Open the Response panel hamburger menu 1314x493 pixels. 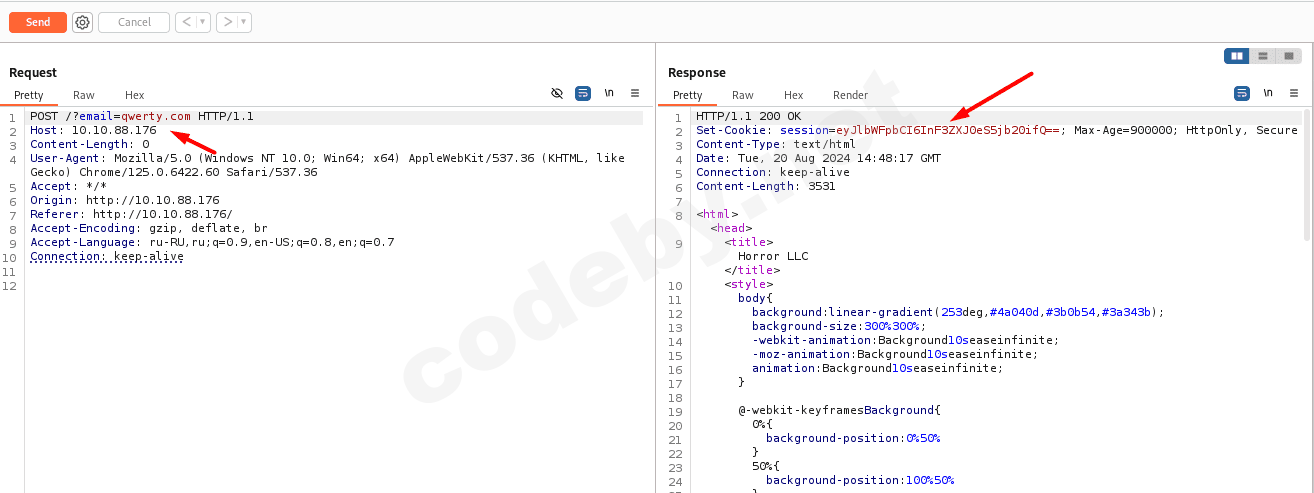(x=1294, y=93)
